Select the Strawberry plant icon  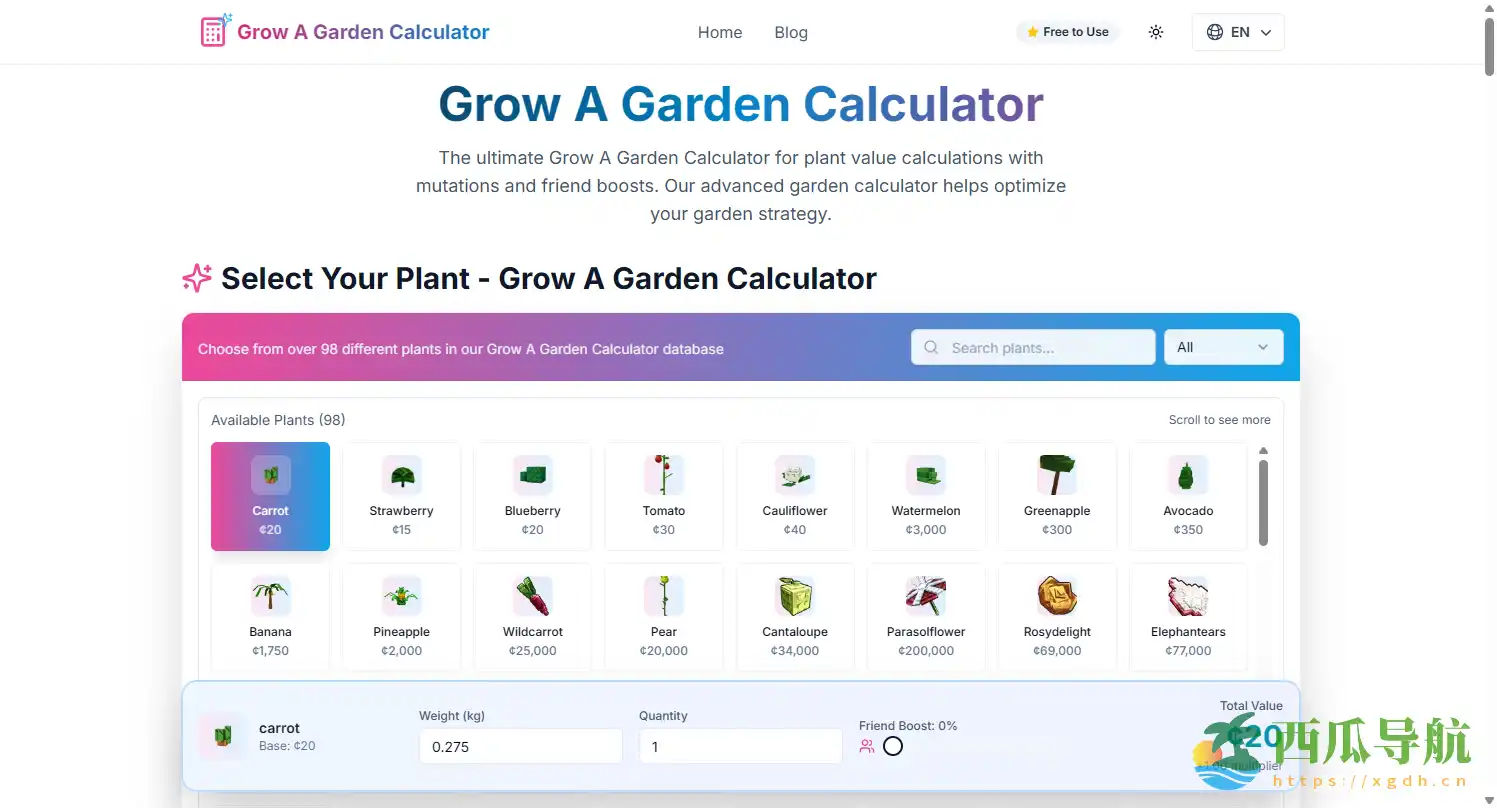pos(401,476)
